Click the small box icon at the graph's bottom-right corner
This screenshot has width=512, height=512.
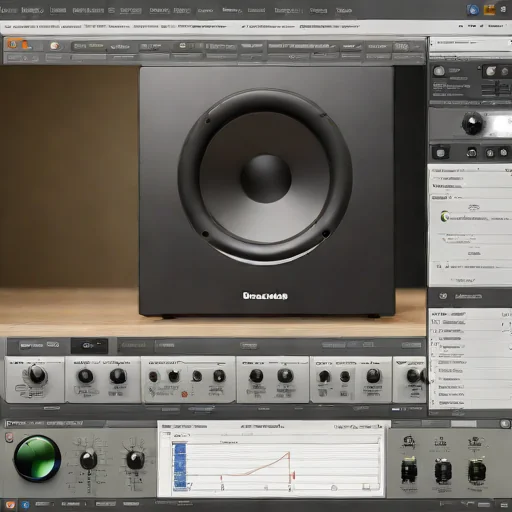[x=366, y=487]
